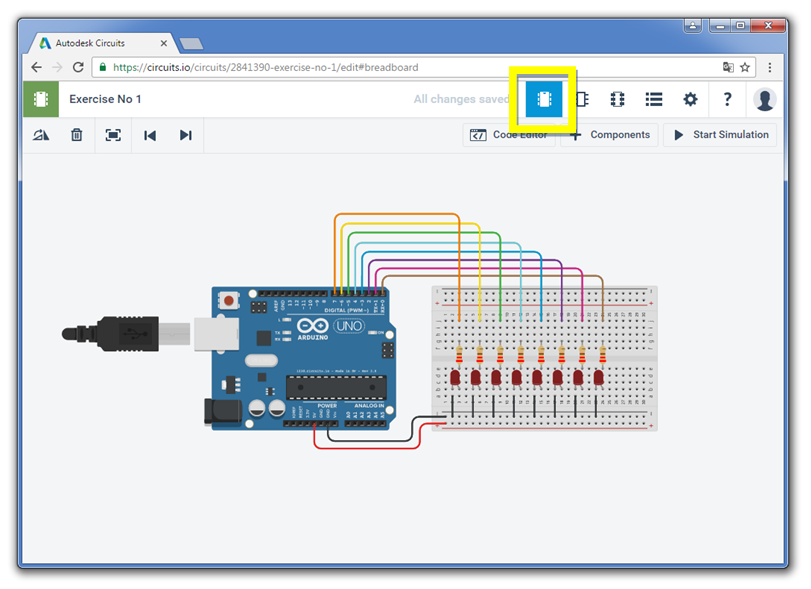The height and width of the screenshot is (589, 811).
Task: Open the help question mark icon
Action: pos(727,99)
